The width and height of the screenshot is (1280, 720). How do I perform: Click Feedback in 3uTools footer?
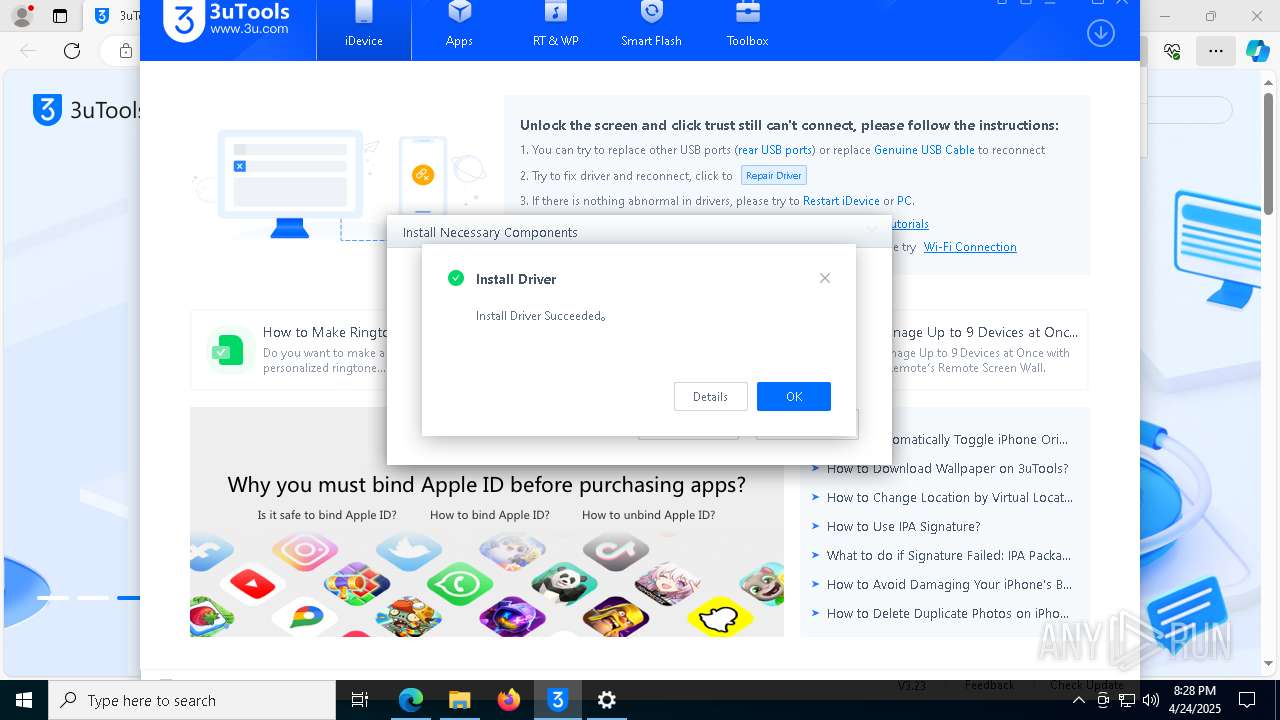coord(989,685)
